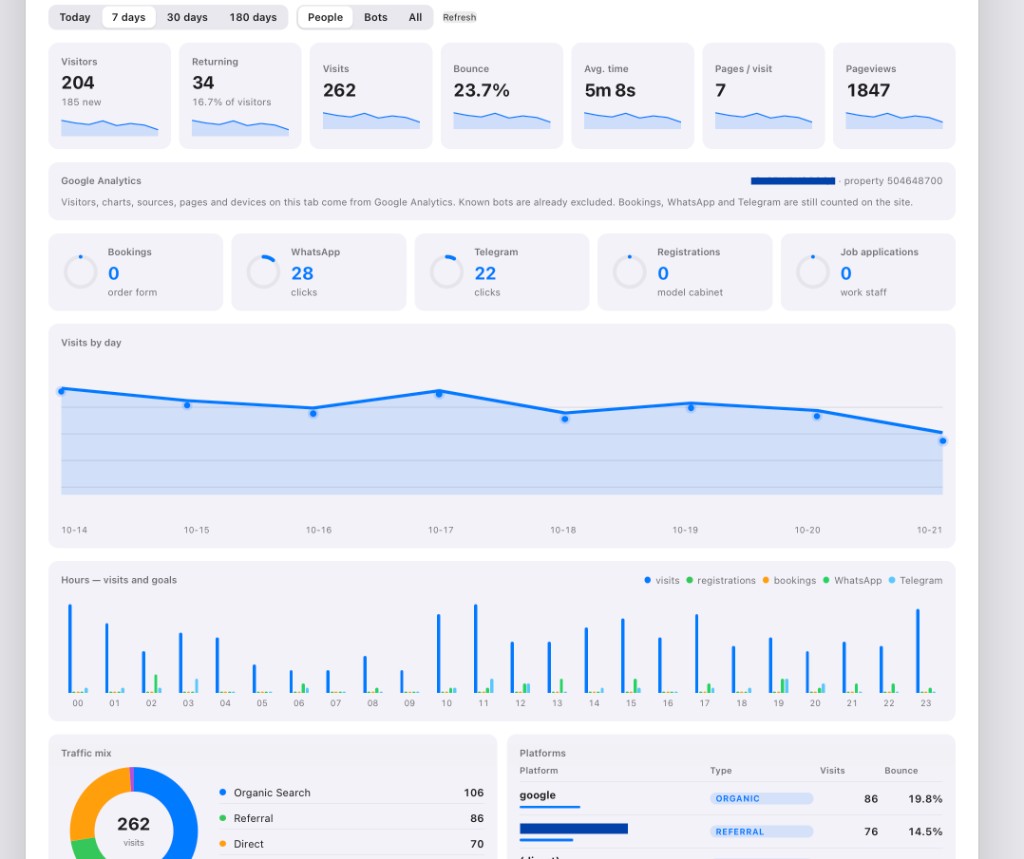The image size is (1024, 859).
Task: Choose the 30 days range
Action: pyautogui.click(x=187, y=17)
